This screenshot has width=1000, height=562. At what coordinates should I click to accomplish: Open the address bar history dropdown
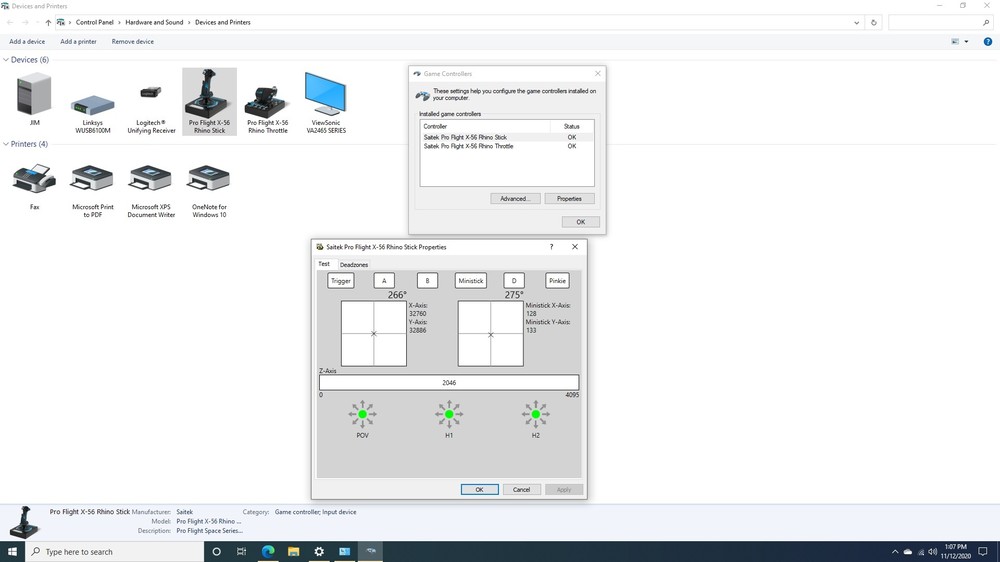tap(857, 22)
